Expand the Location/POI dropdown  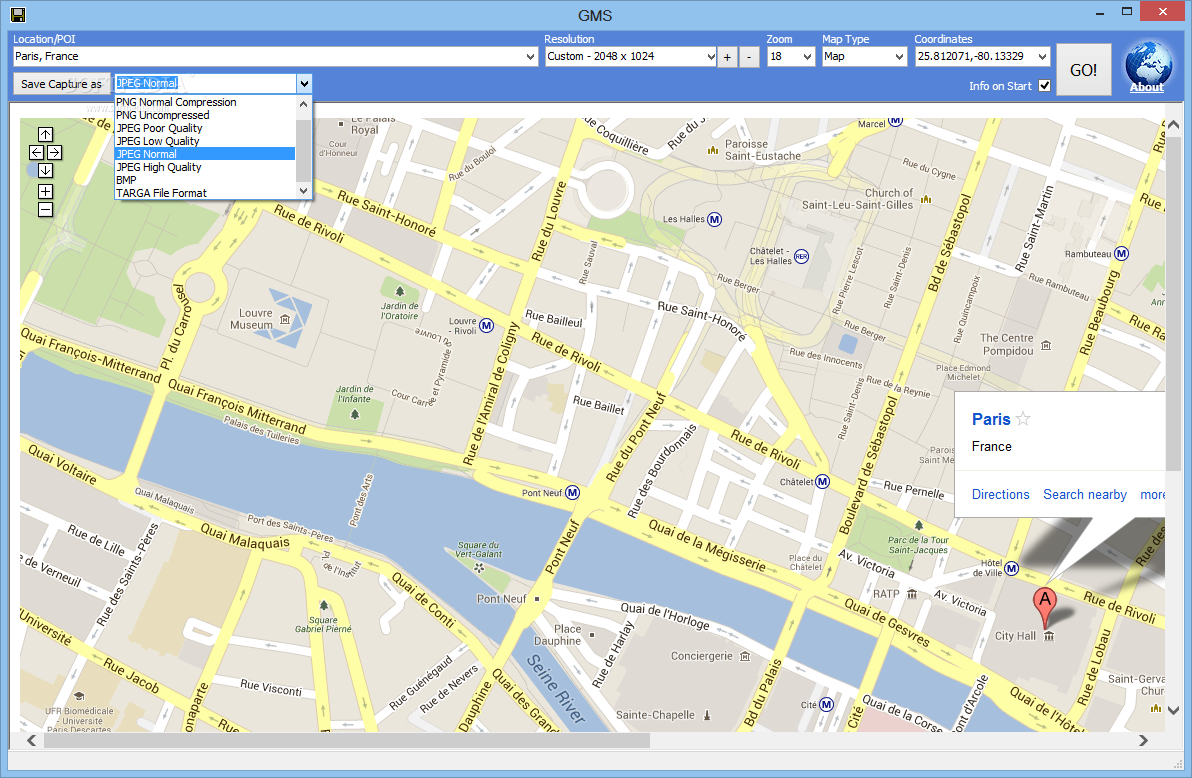pos(530,57)
